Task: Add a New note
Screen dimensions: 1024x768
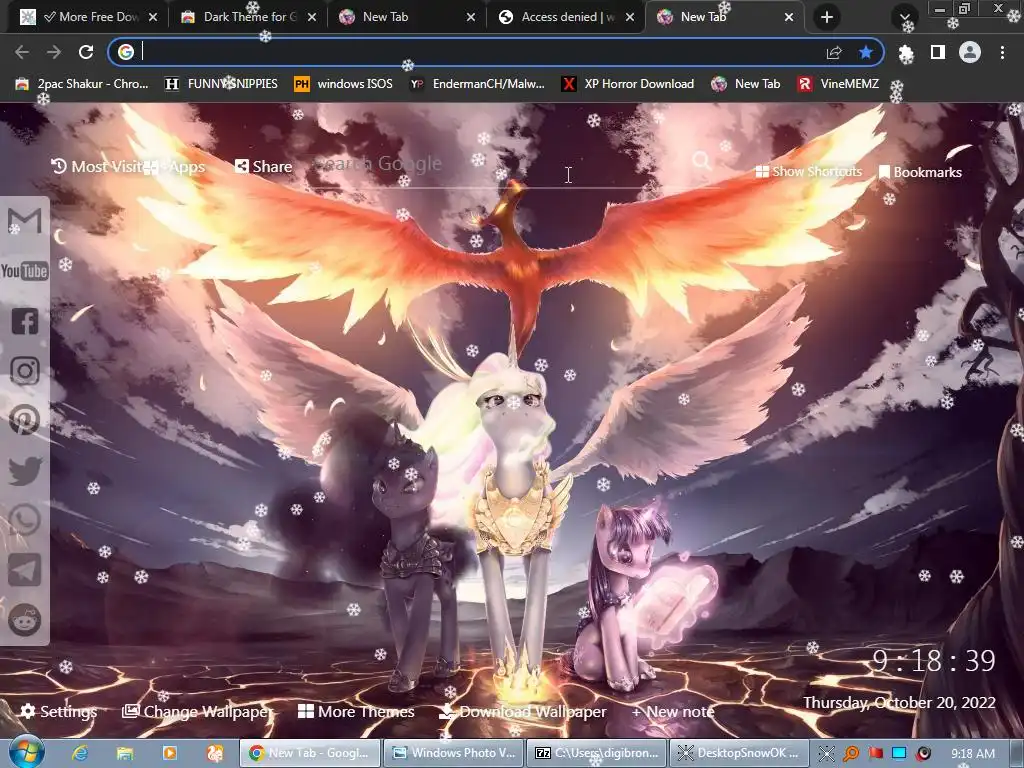Action: click(x=673, y=711)
